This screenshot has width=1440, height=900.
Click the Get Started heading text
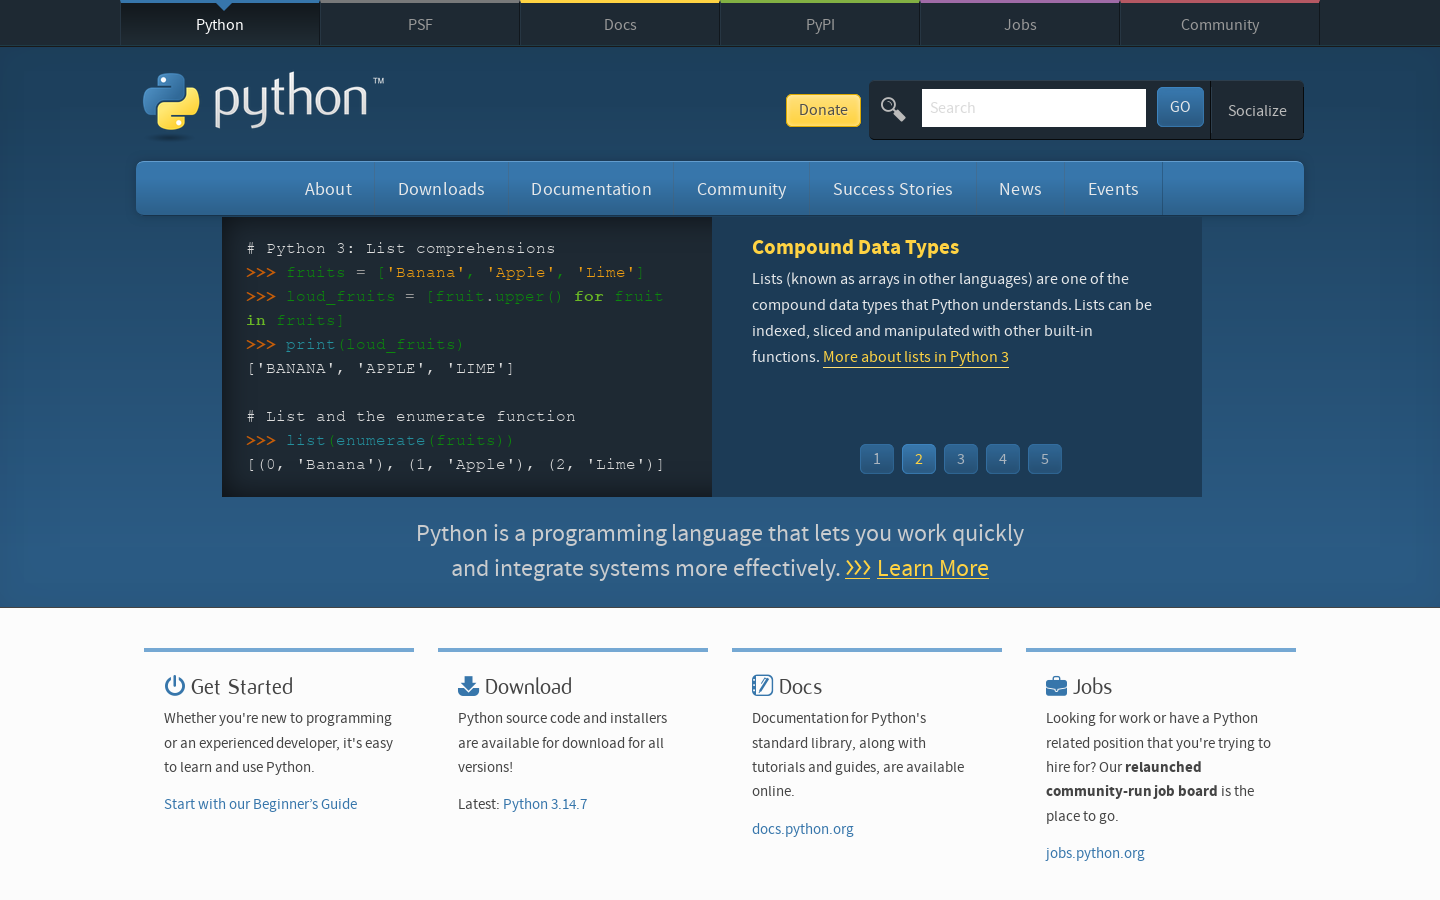(242, 686)
